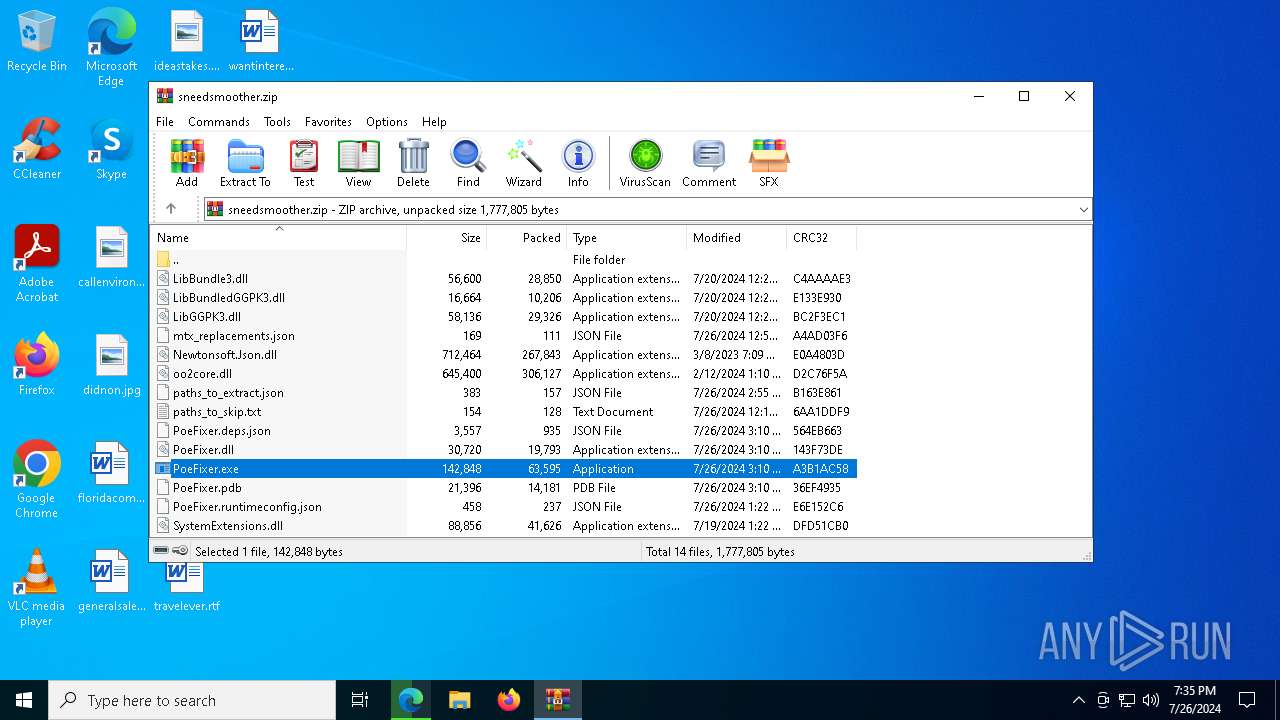Screen dimensions: 1280x720
Task: Select PoeFixer.pdb file
Action: (504, 488)
